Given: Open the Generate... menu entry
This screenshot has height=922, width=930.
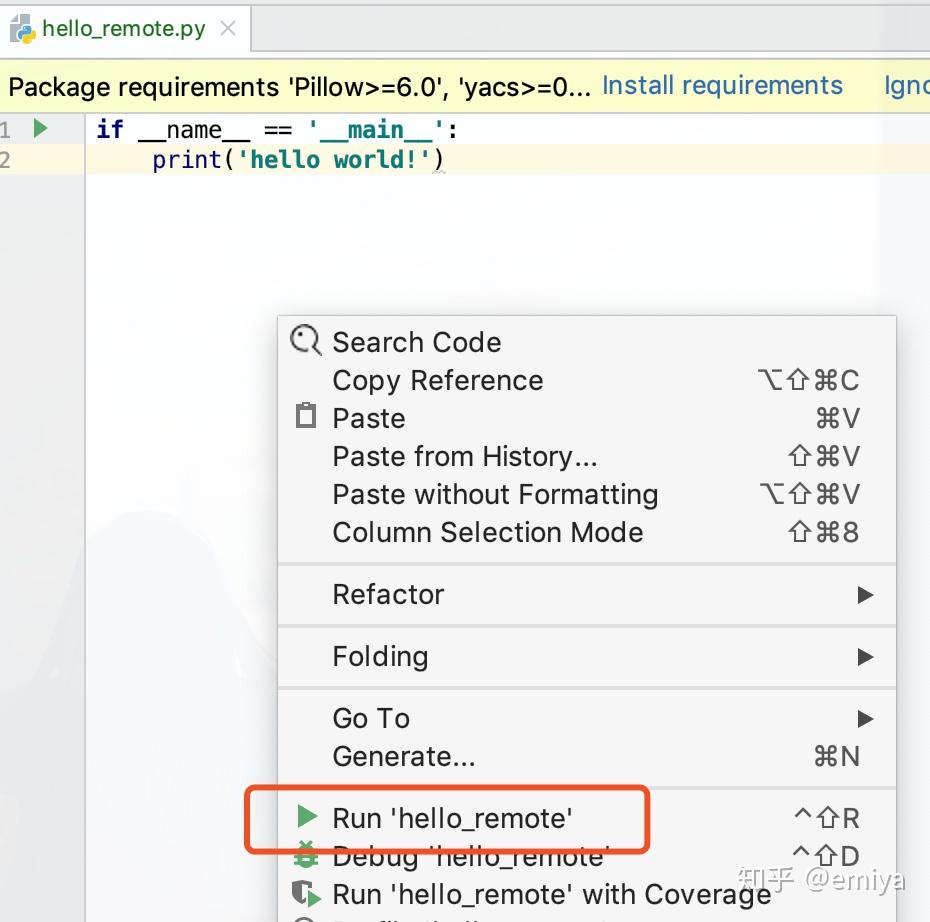Looking at the screenshot, I should click(404, 757).
